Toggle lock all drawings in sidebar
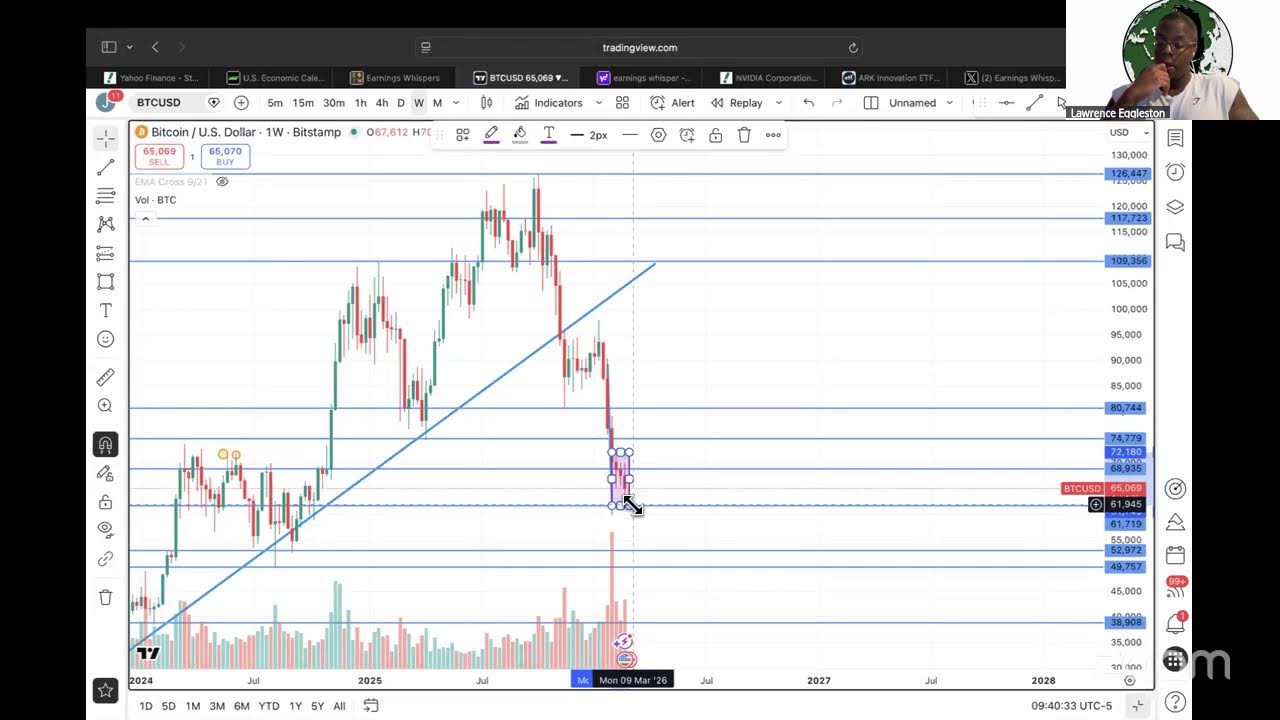This screenshot has height=720, width=1280. click(105, 502)
